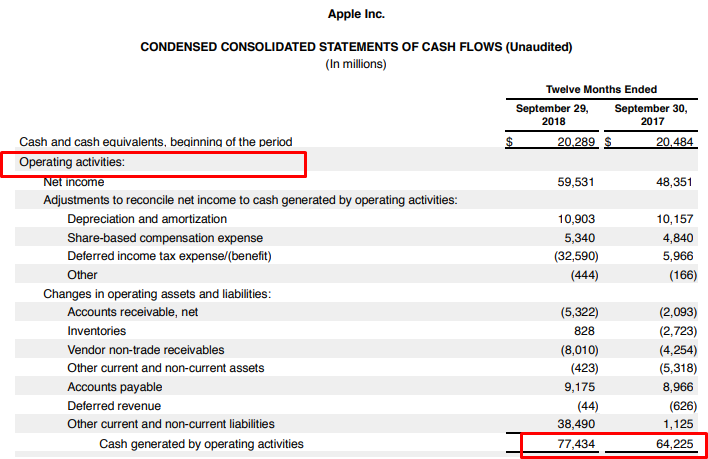This screenshot has height=459, width=708.
Task: Click the 'Apple Inc.' title
Action: (x=356, y=14)
